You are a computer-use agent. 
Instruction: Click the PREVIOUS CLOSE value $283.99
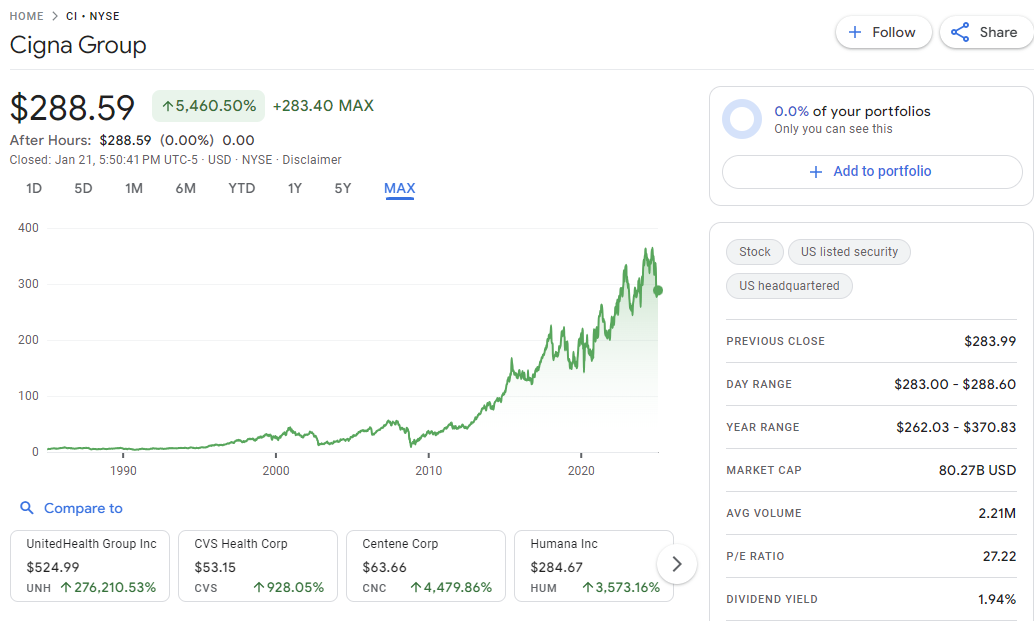(990, 341)
